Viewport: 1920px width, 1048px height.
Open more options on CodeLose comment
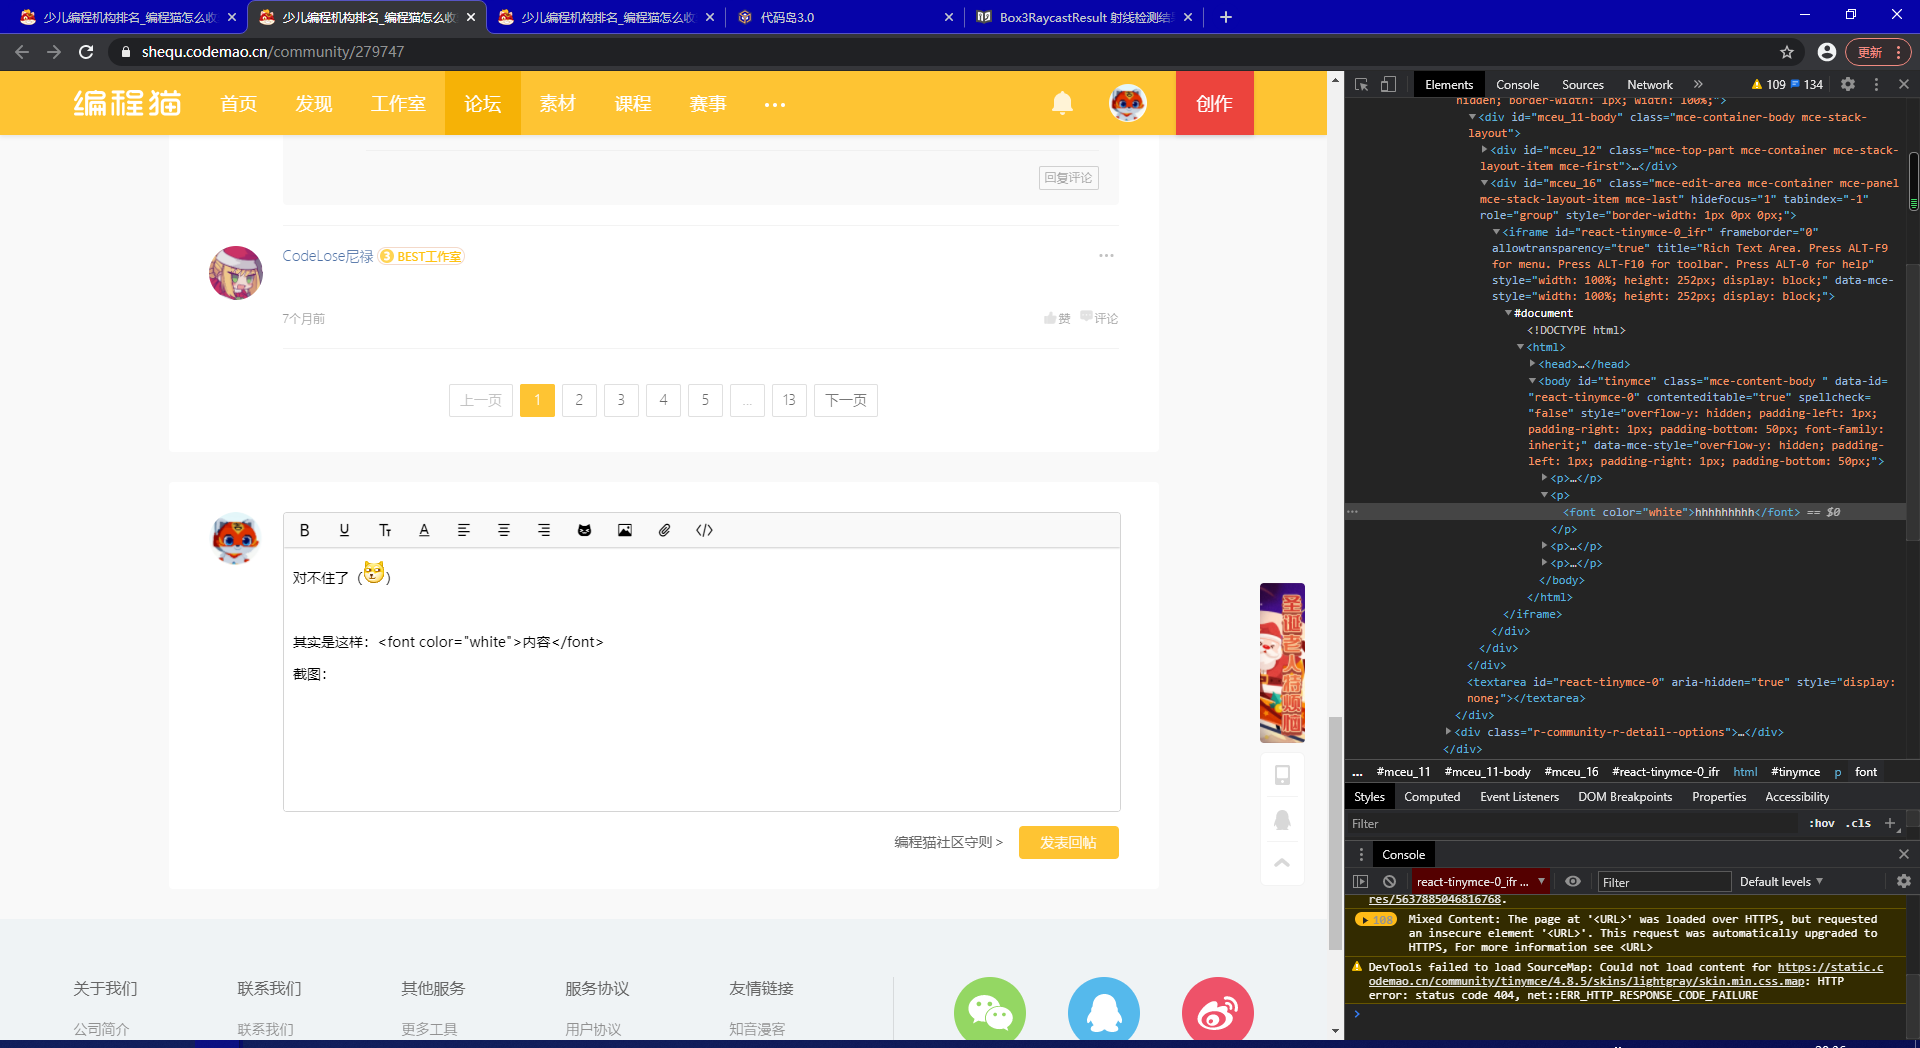[1106, 255]
